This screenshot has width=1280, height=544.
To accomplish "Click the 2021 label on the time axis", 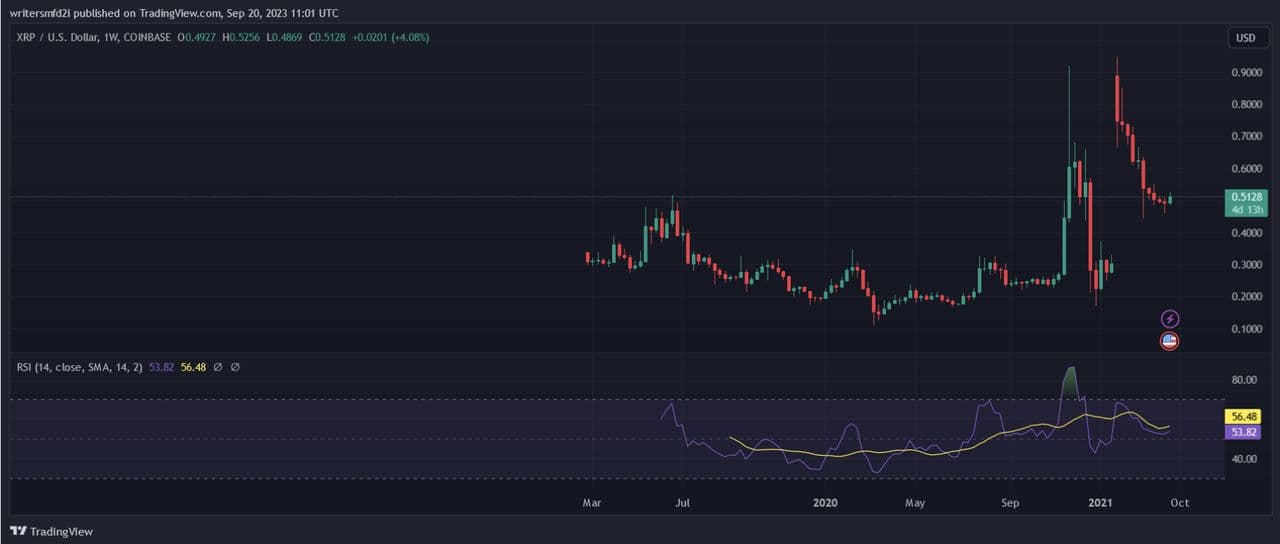I will [x=1101, y=503].
